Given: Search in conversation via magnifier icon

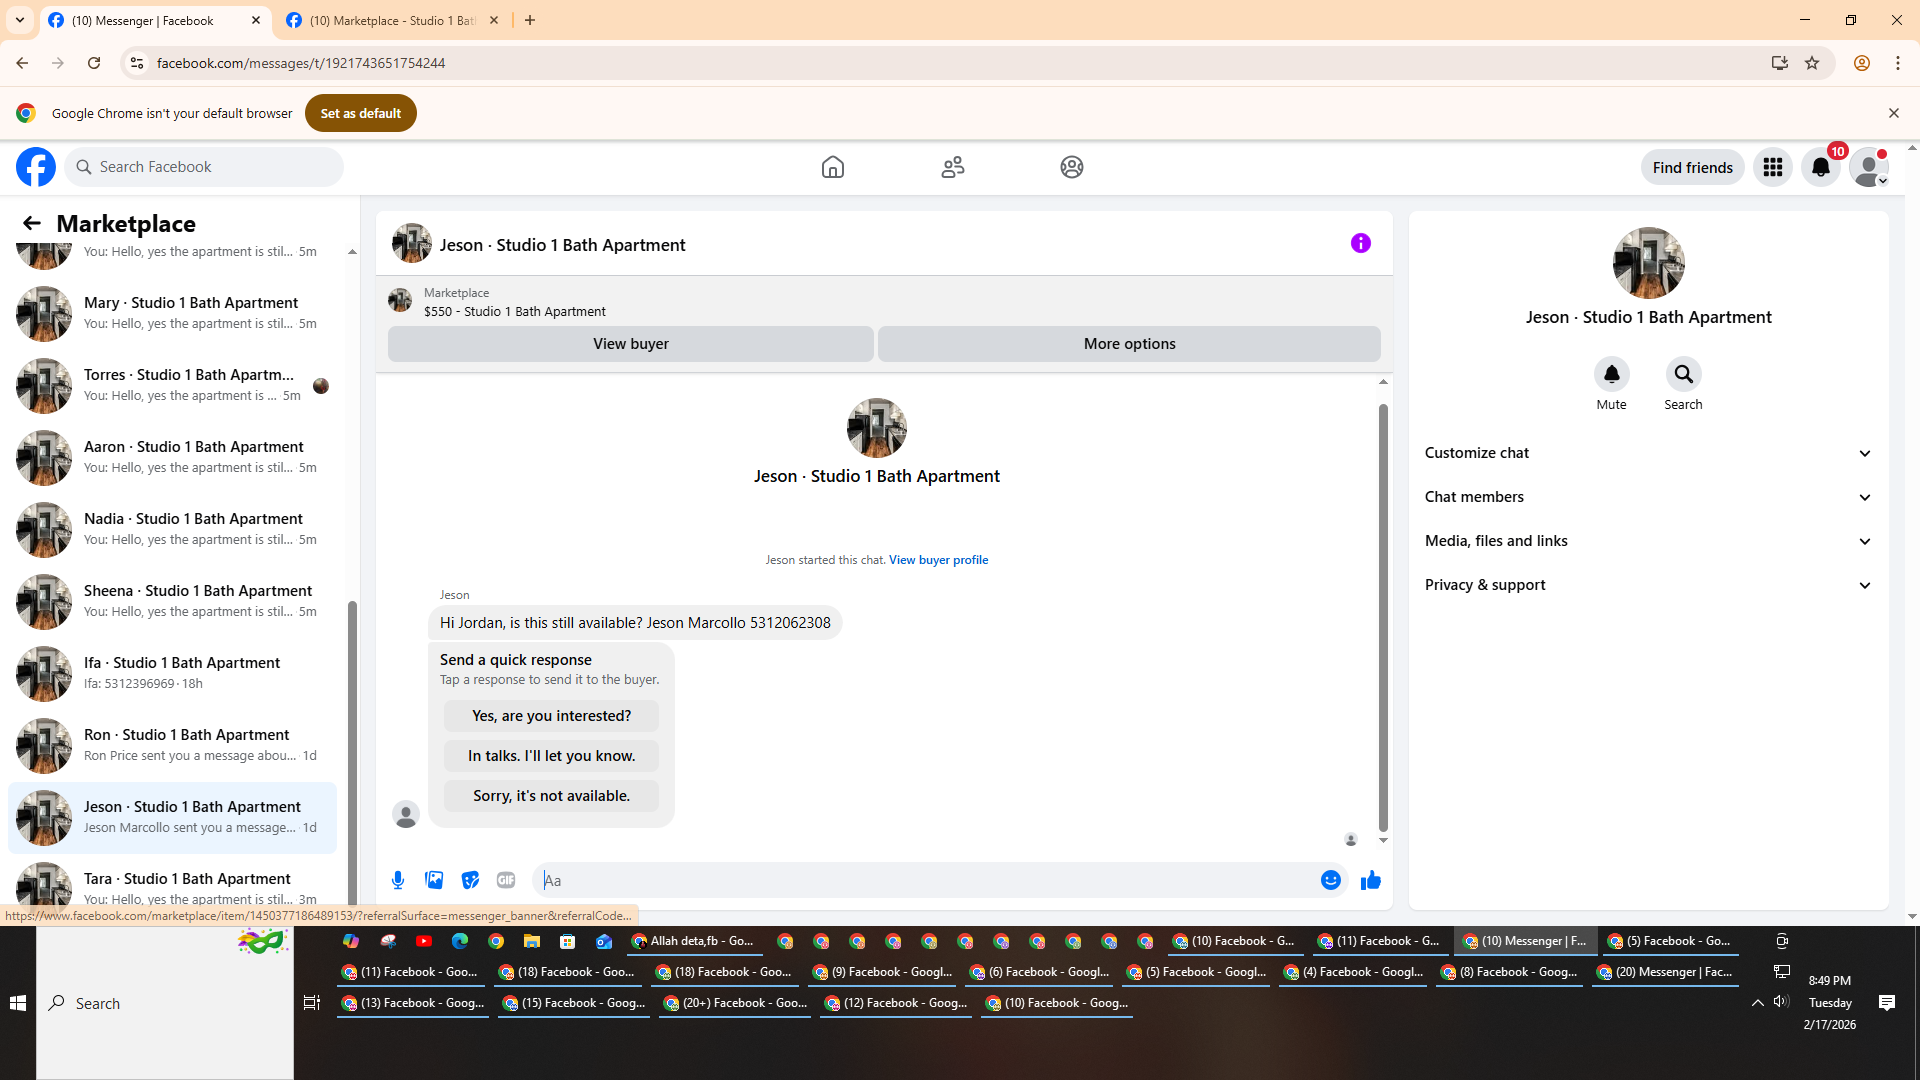Looking at the screenshot, I should click(x=1683, y=374).
